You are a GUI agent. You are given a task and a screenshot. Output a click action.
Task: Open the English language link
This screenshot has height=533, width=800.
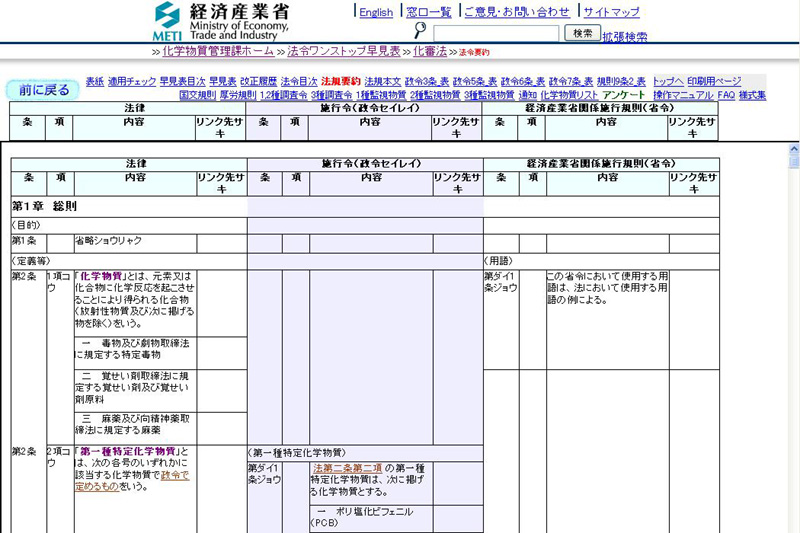point(376,12)
